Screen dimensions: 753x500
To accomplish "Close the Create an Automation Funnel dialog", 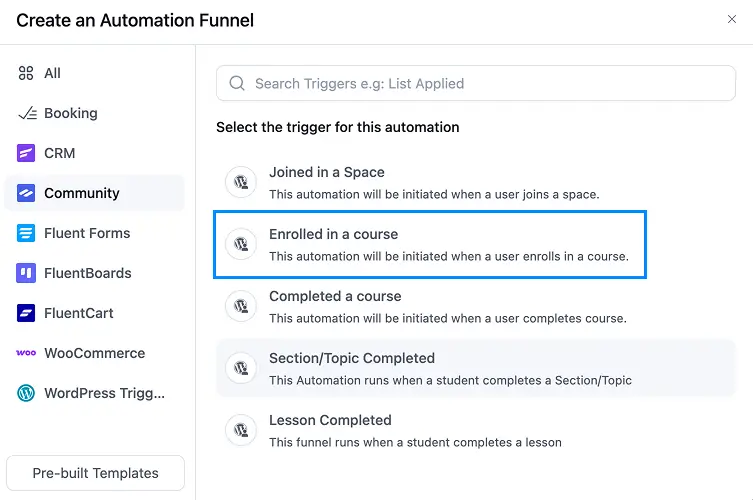I will click(x=731, y=19).
